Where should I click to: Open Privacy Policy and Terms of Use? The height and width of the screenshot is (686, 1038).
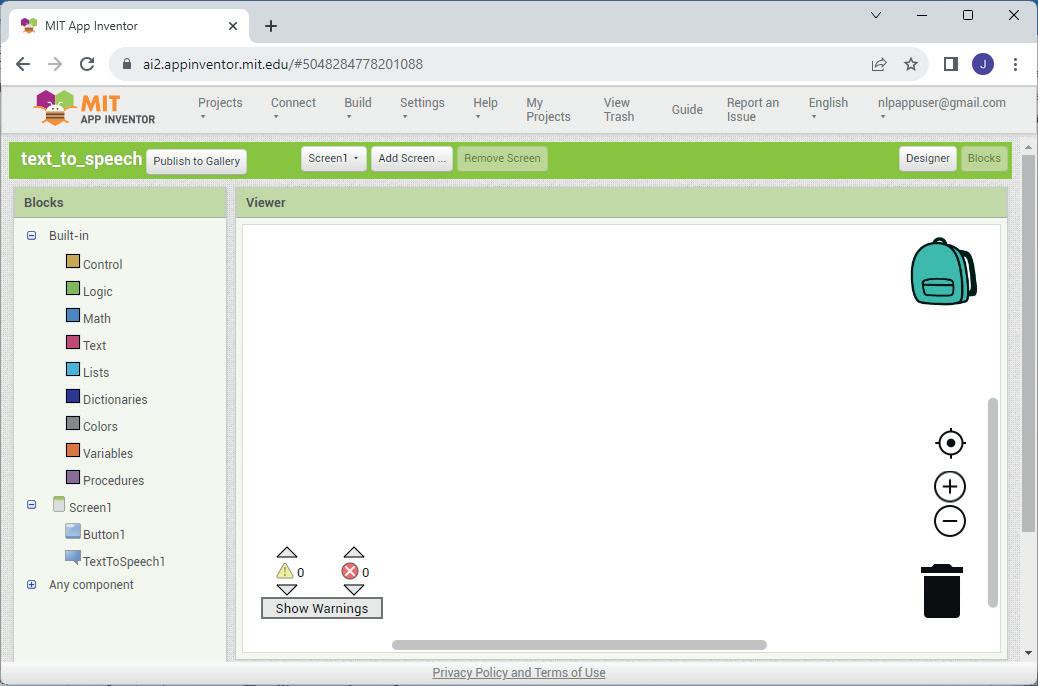pyautogui.click(x=519, y=672)
